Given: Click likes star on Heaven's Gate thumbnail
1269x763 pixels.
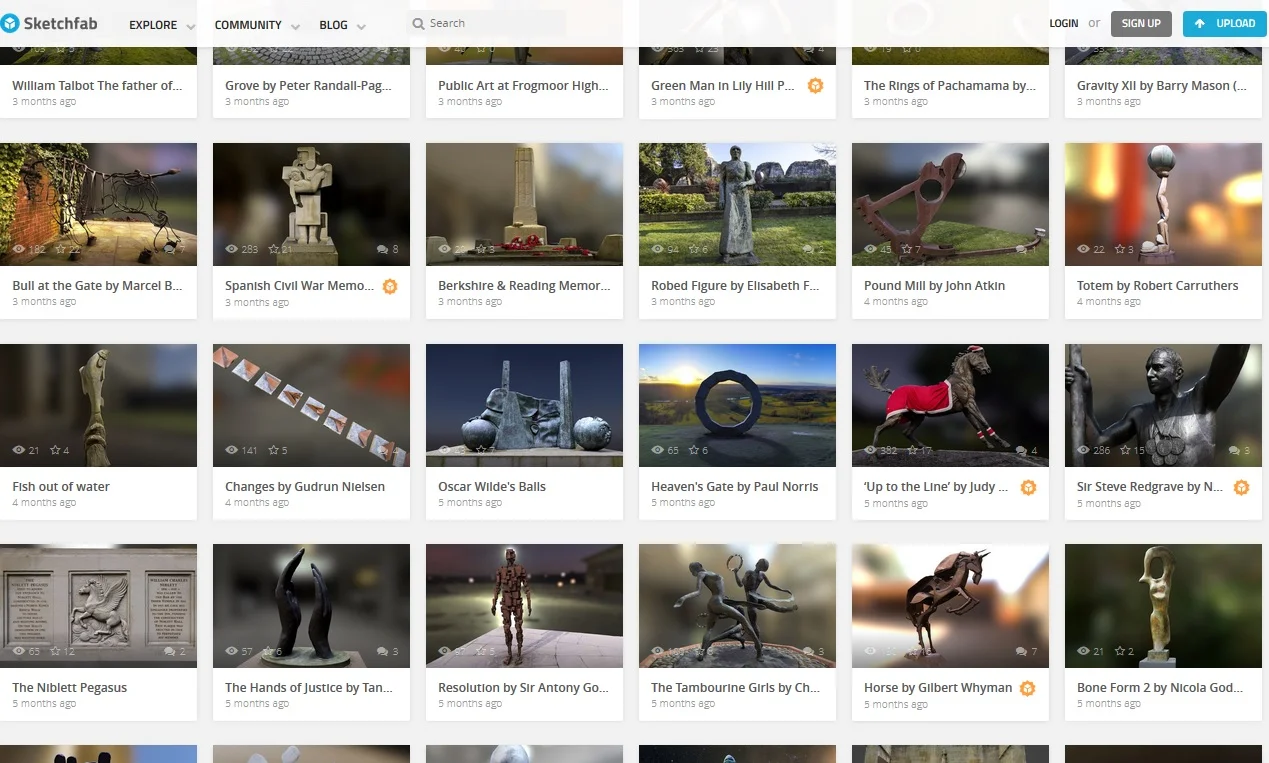Looking at the screenshot, I should 692,450.
